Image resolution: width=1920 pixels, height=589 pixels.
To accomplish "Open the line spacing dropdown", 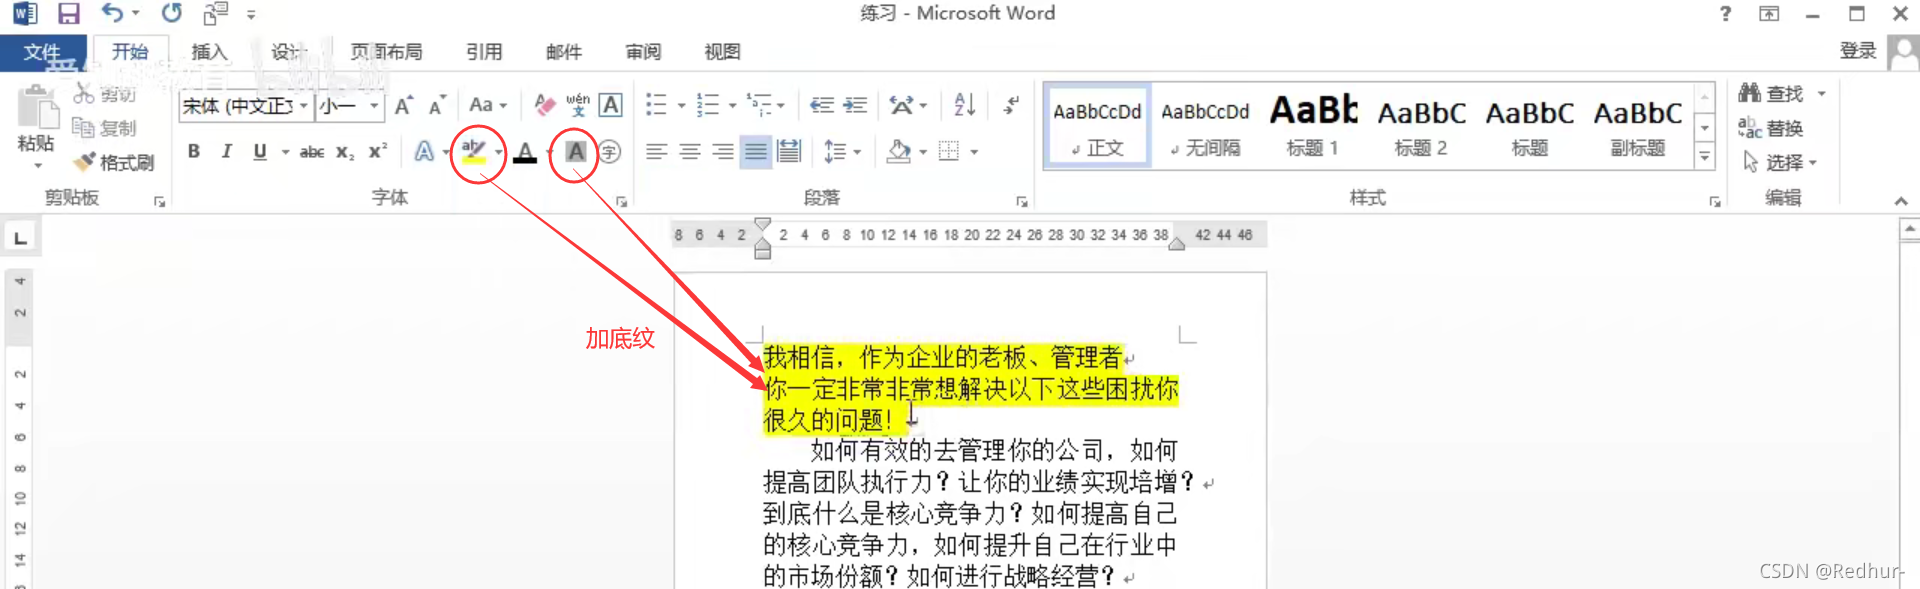I will click(x=842, y=152).
